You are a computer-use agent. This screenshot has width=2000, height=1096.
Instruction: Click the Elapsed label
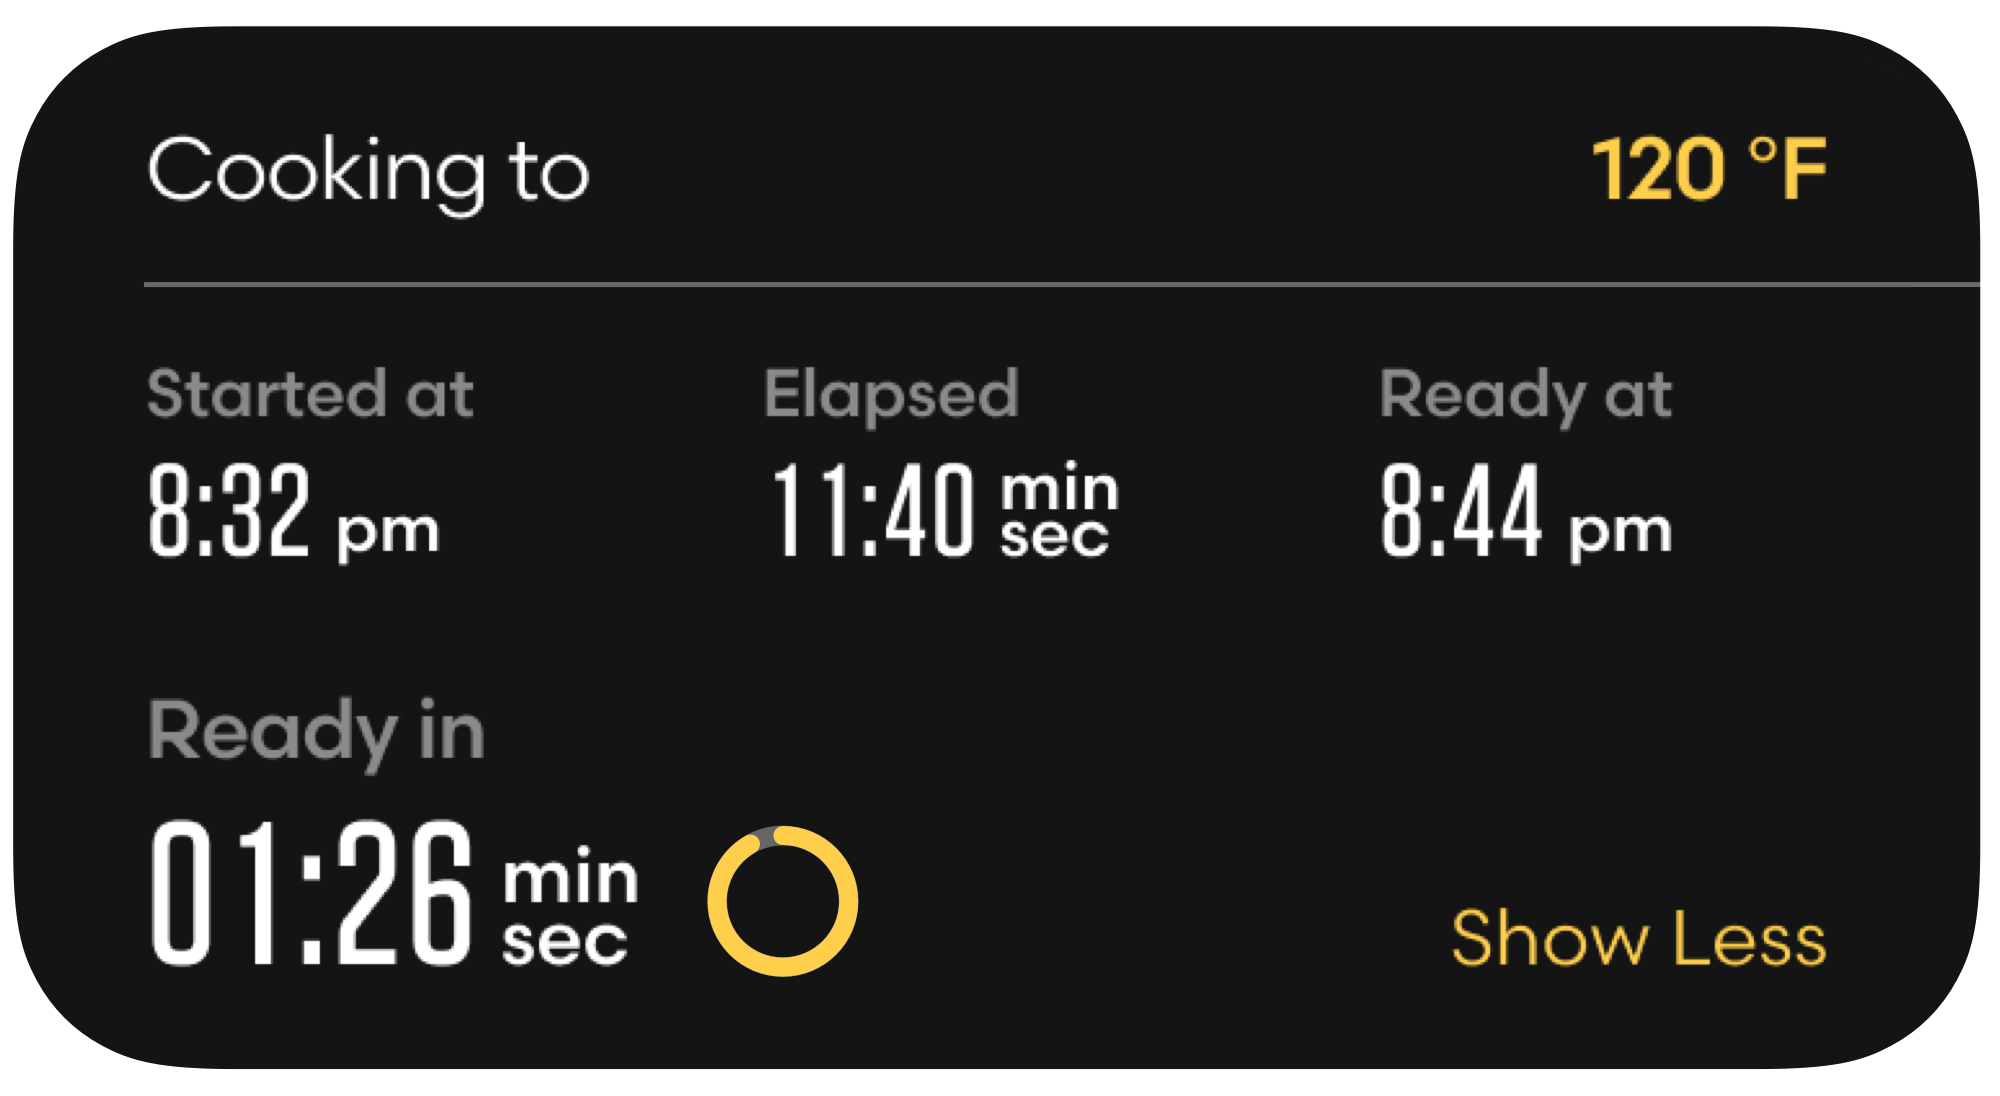point(891,394)
